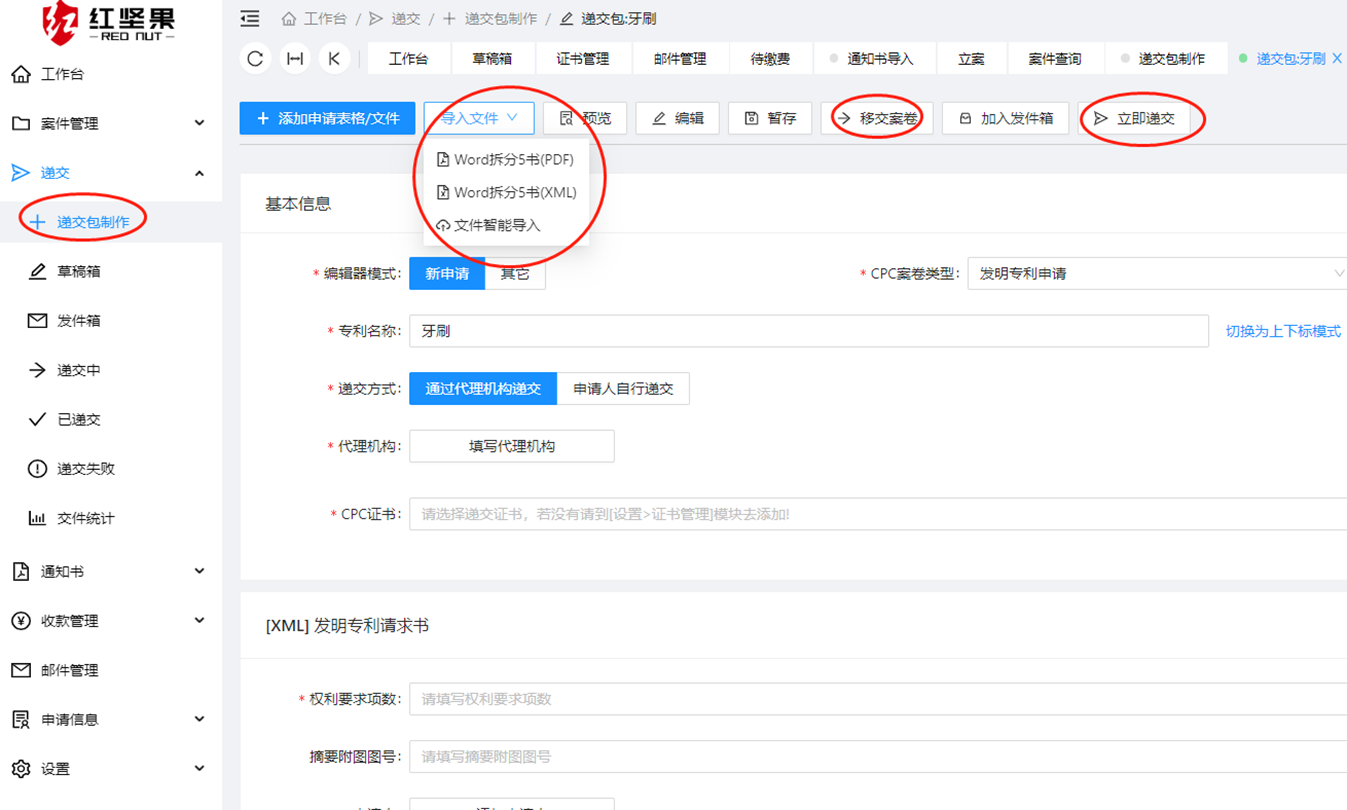Select 新申请 editor mode
This screenshot has width=1347, height=810.
click(447, 273)
